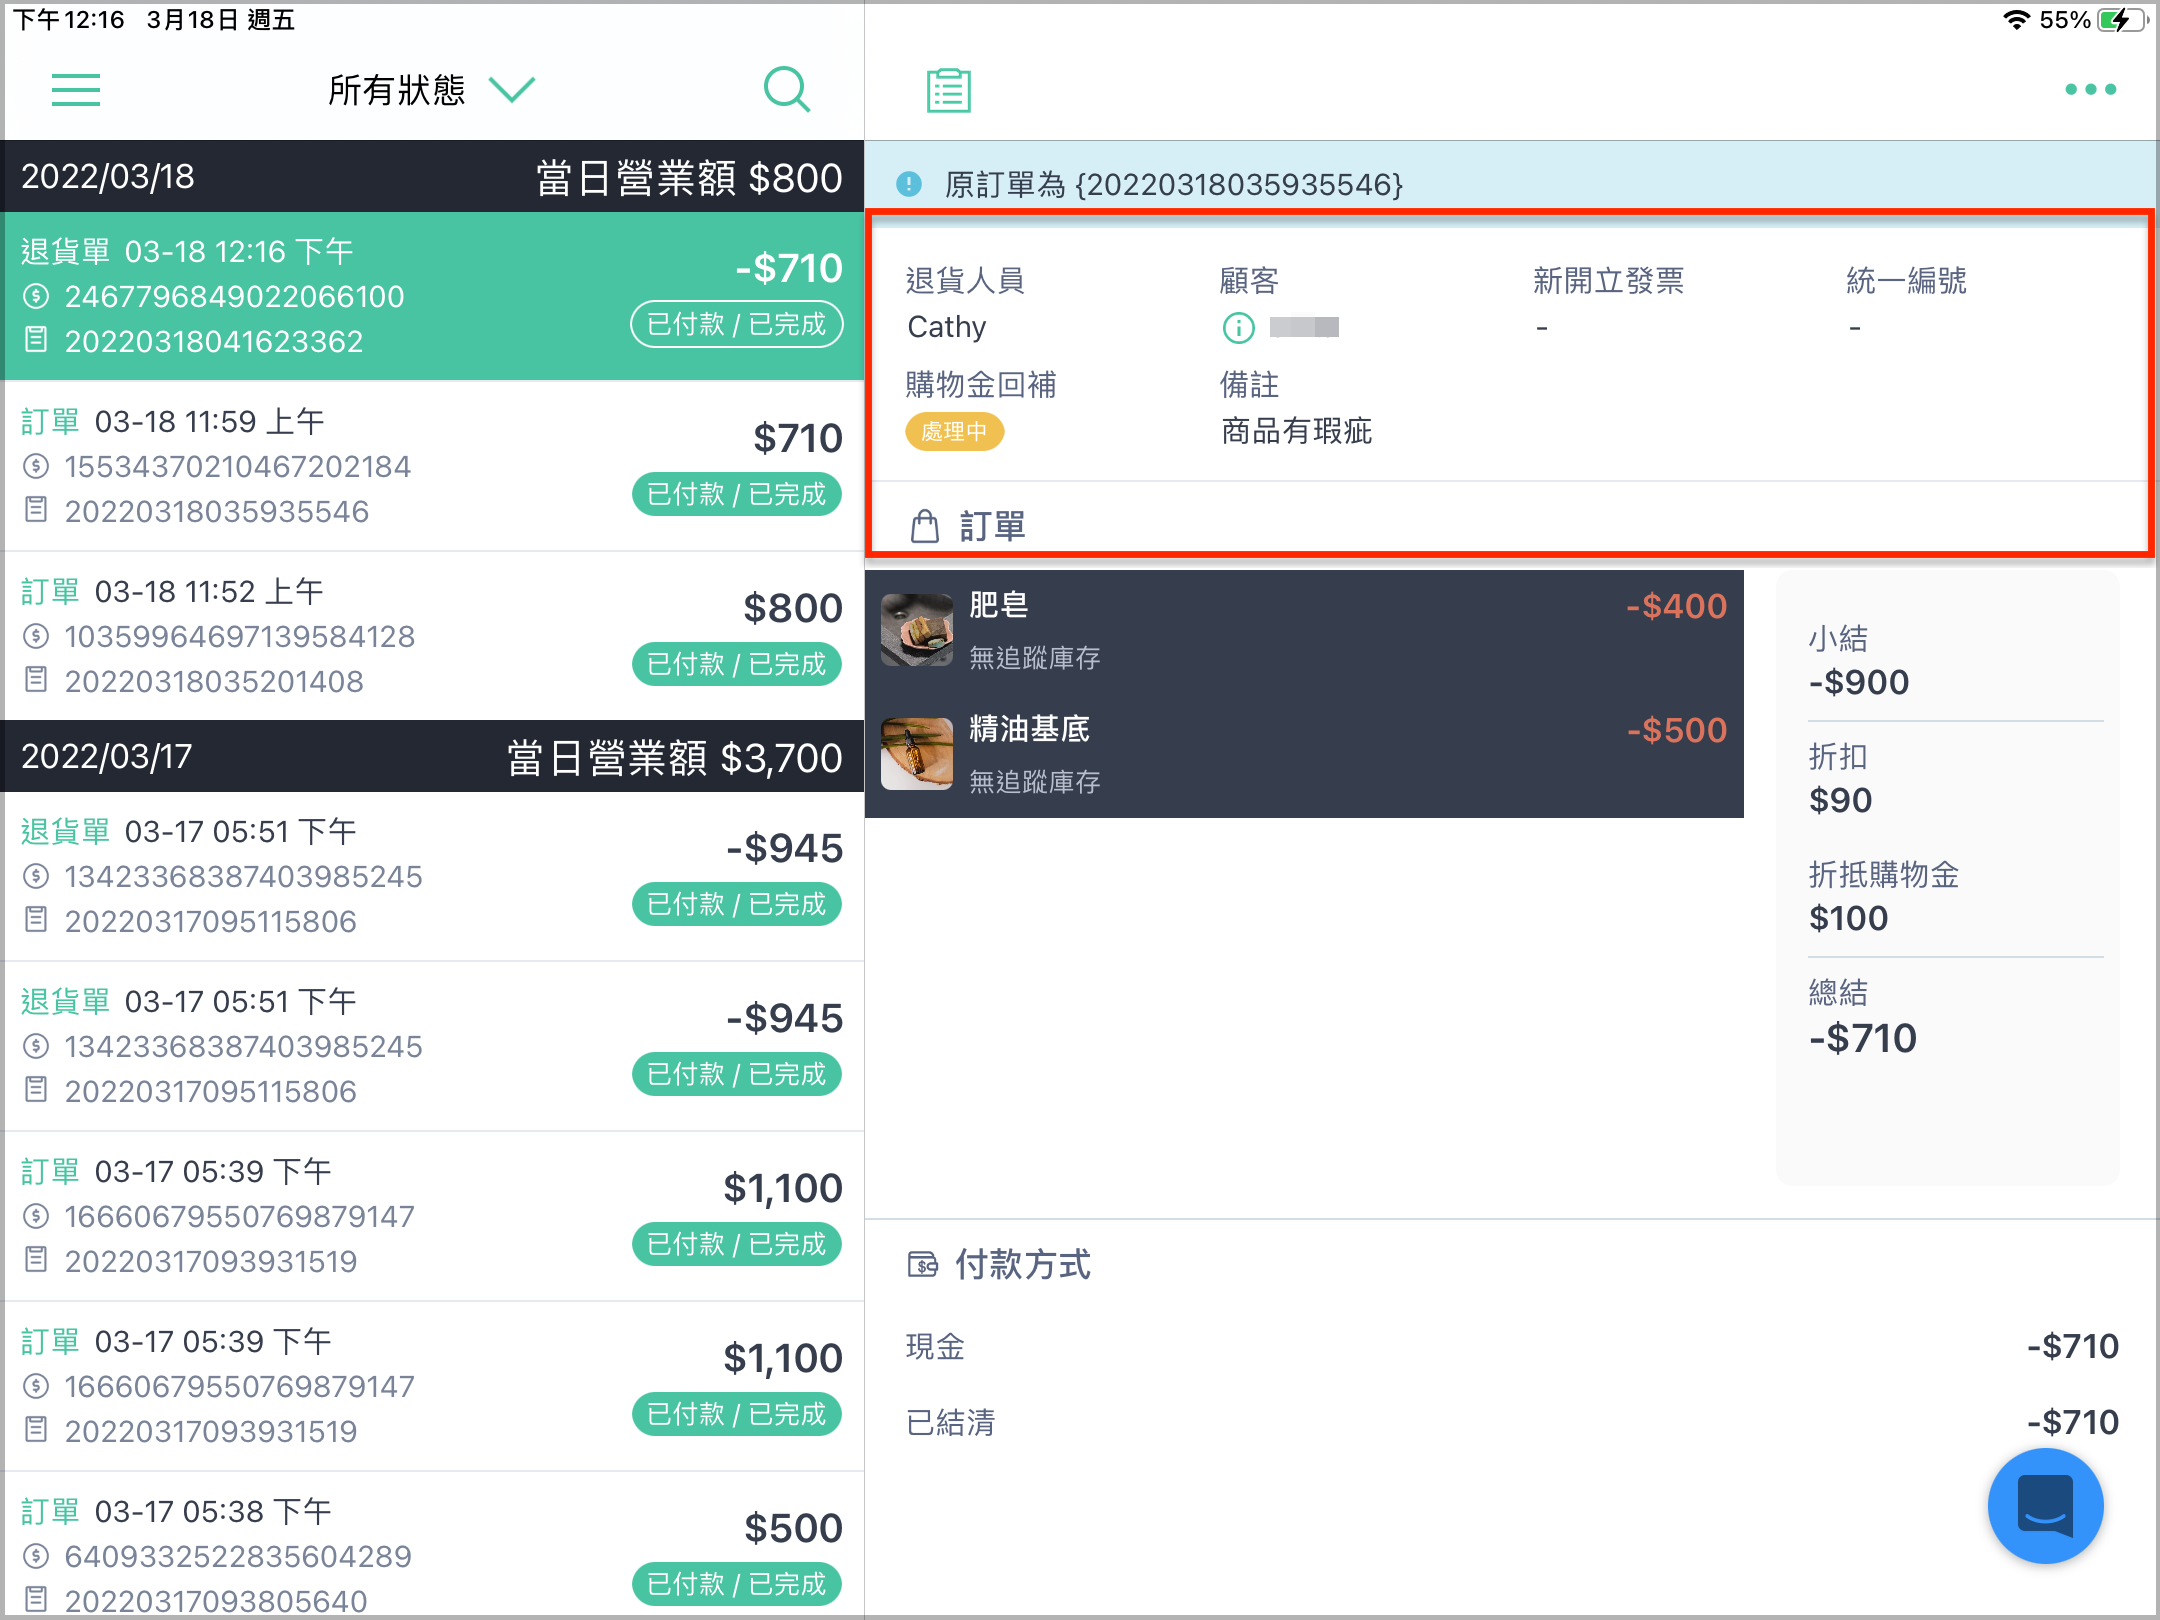This screenshot has height=1620, width=2160.
Task: Click the 現金 payment row
Action: coord(1512,1346)
